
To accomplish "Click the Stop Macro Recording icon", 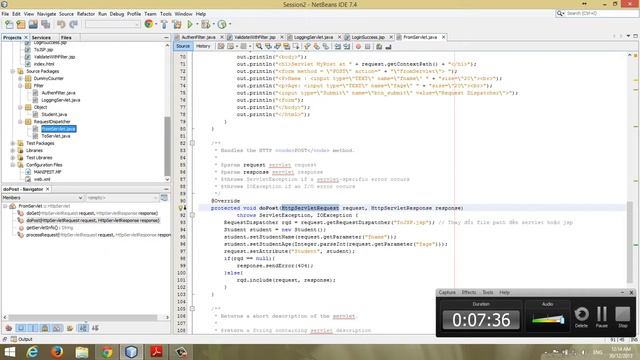I will (367, 47).
